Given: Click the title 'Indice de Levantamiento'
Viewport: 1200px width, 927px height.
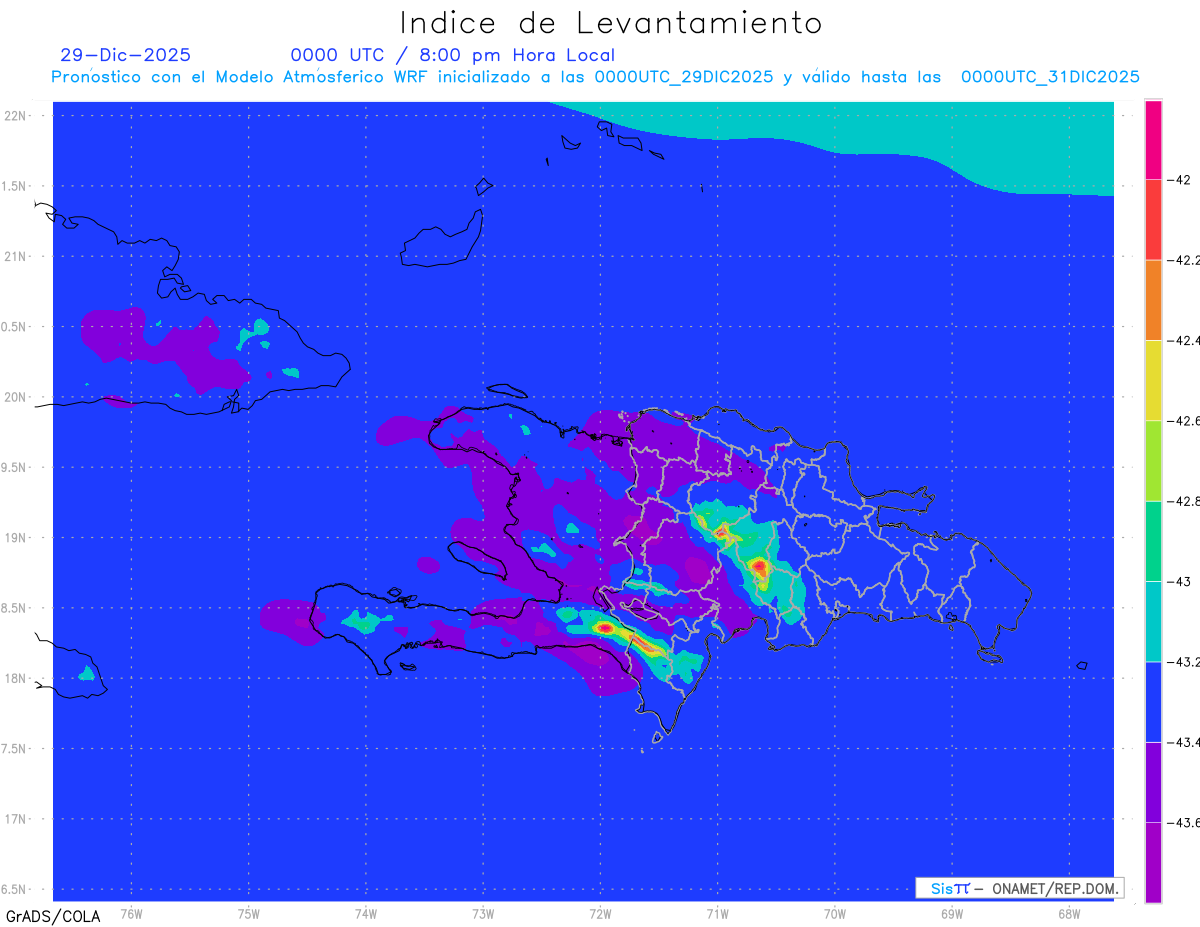Looking at the screenshot, I should tap(611, 22).
